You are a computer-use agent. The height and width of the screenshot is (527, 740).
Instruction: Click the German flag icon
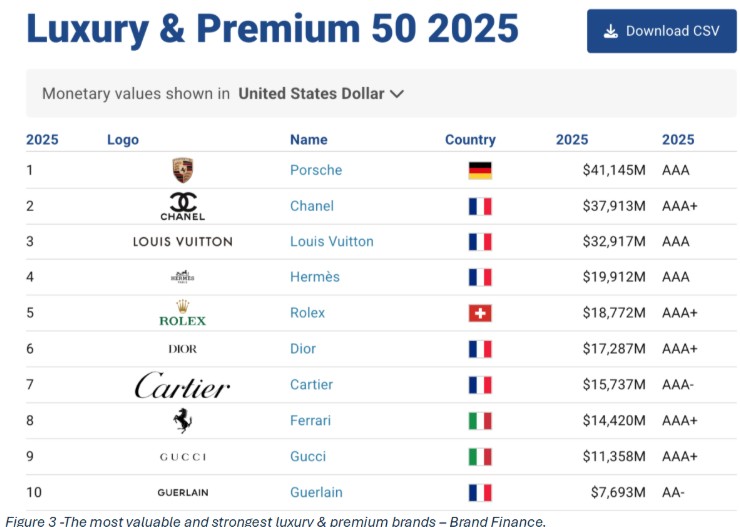click(x=480, y=170)
